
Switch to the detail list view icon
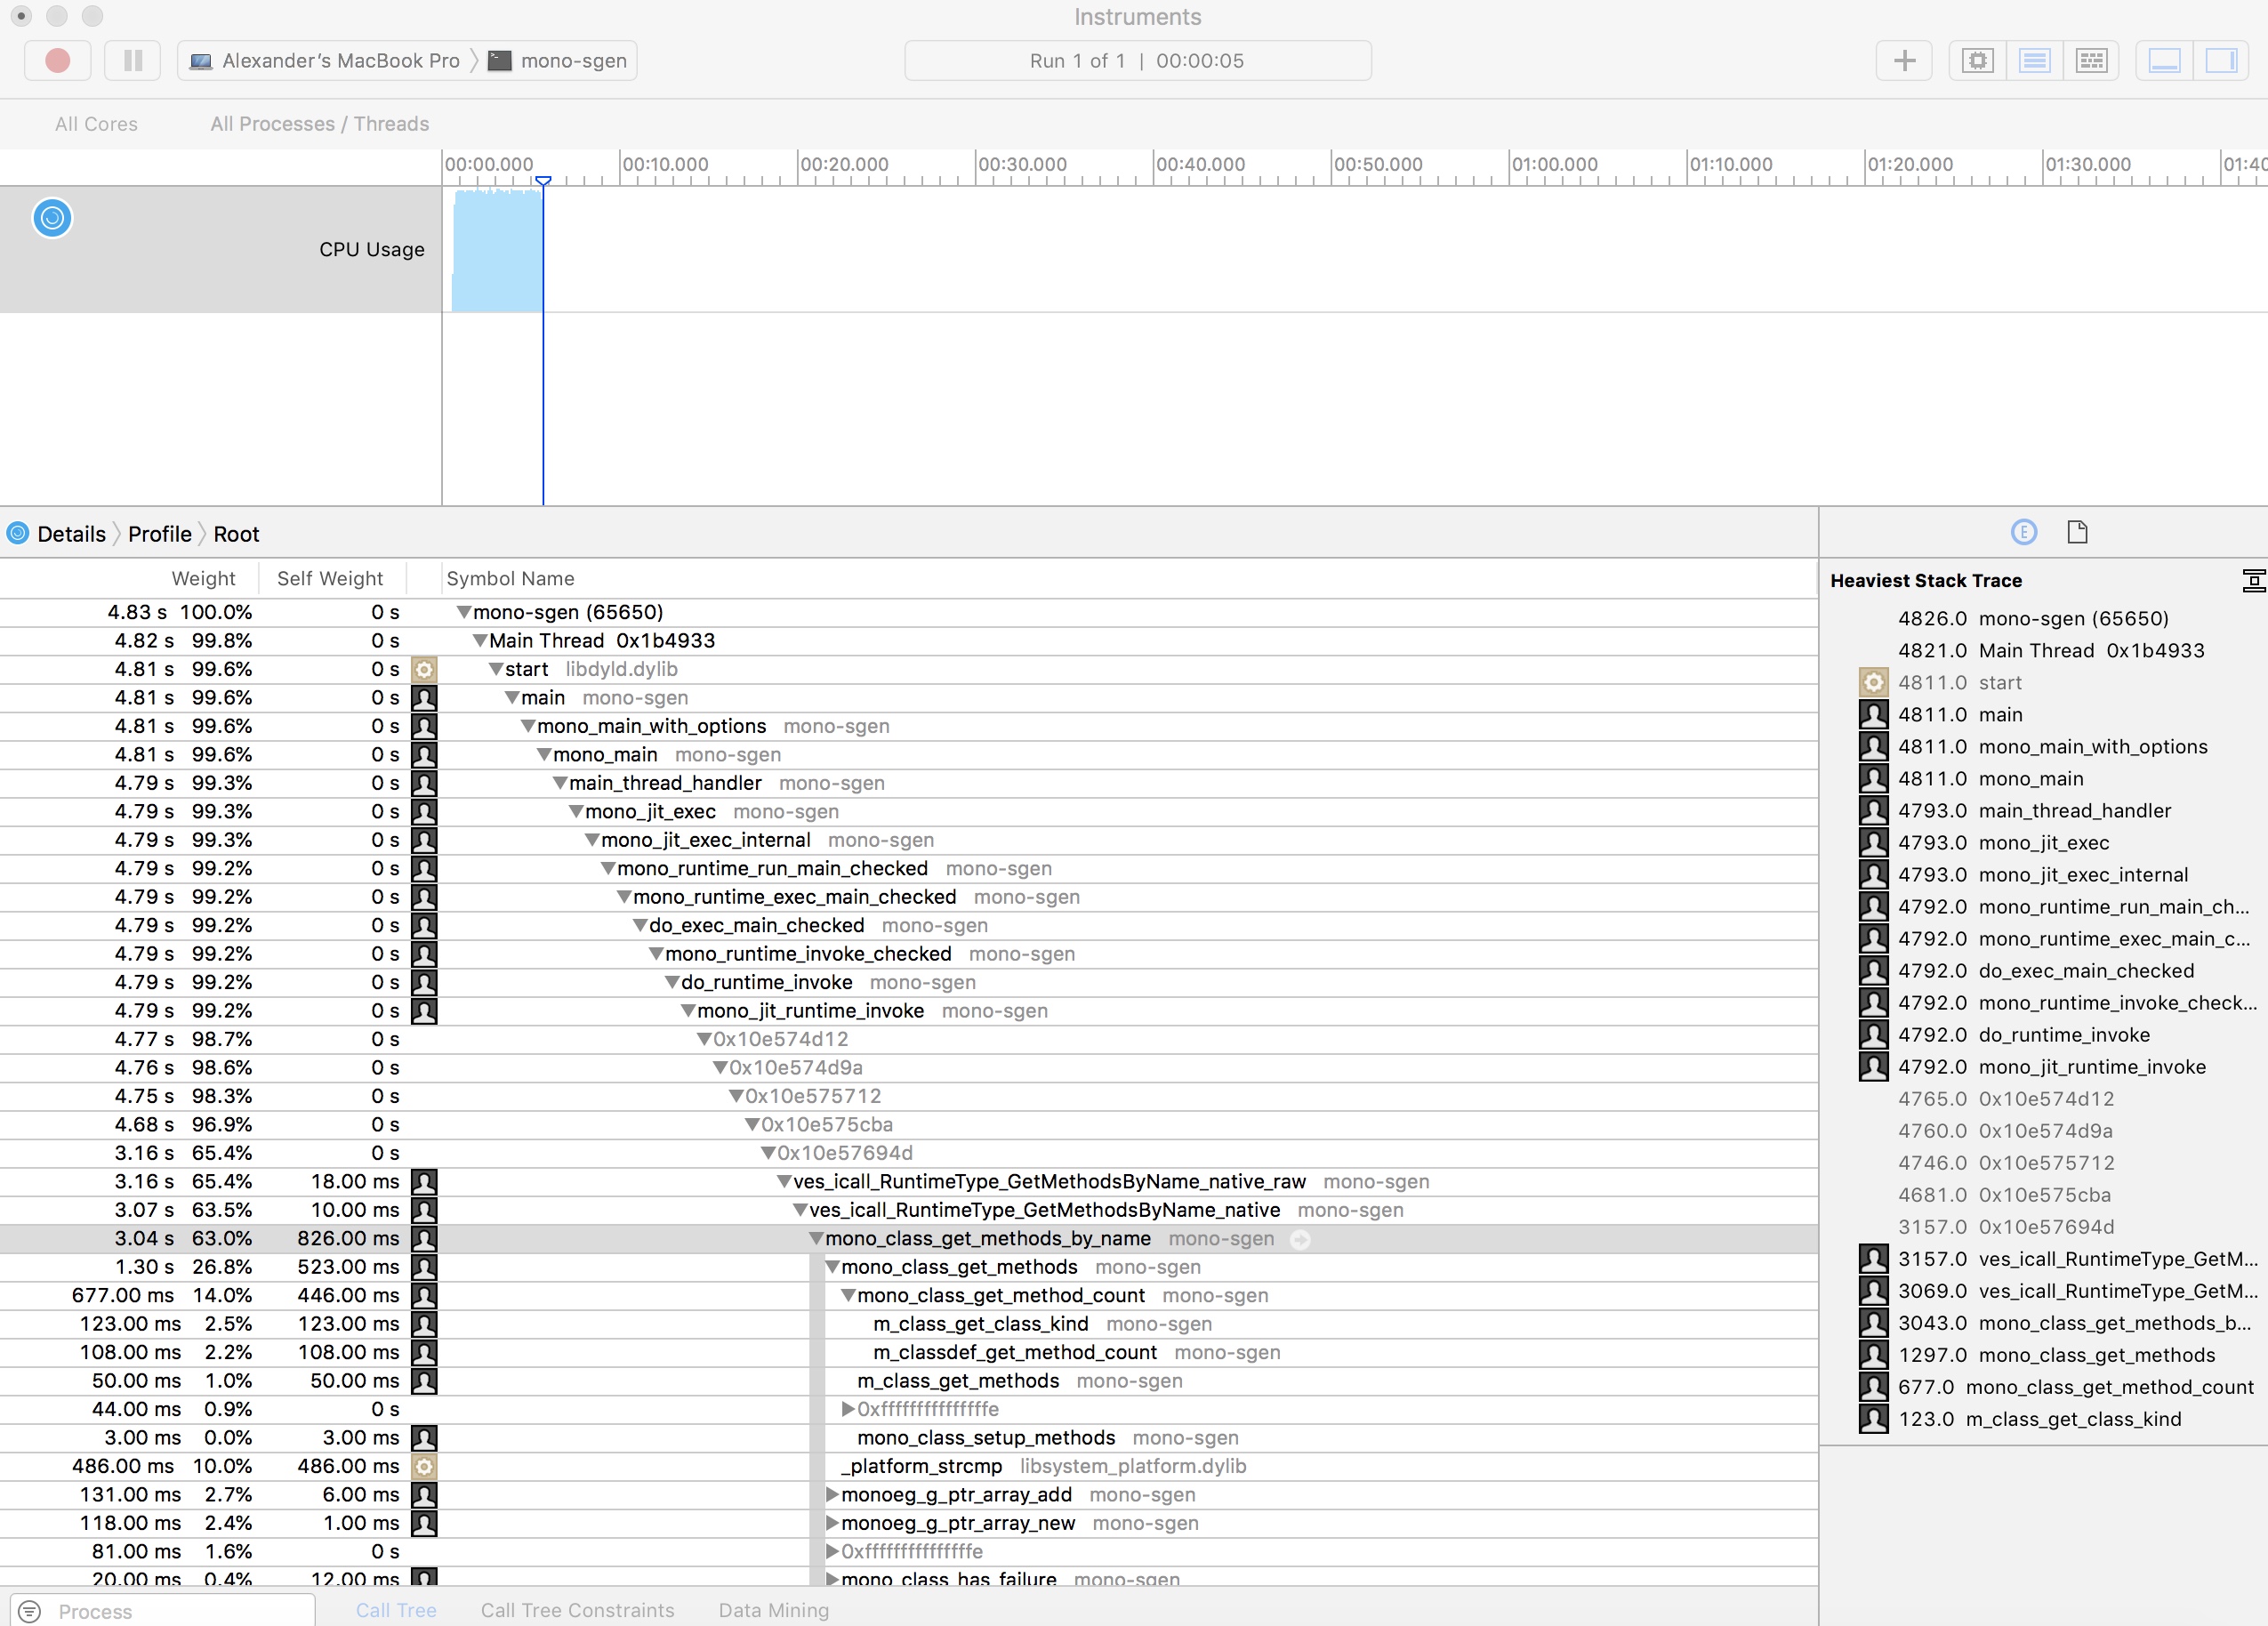pos(2034,60)
